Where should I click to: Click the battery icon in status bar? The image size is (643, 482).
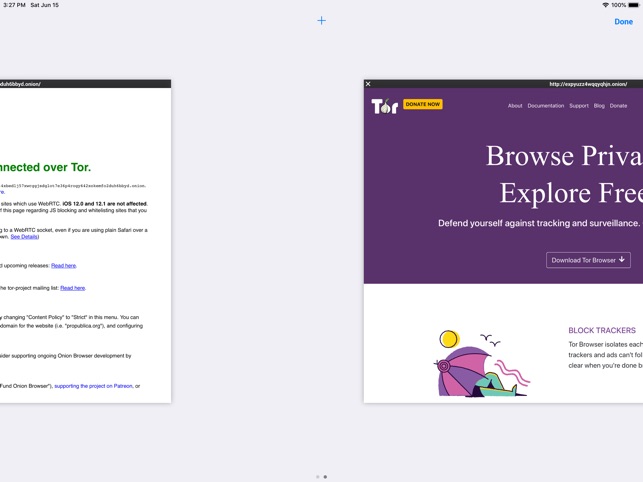tap(634, 5)
